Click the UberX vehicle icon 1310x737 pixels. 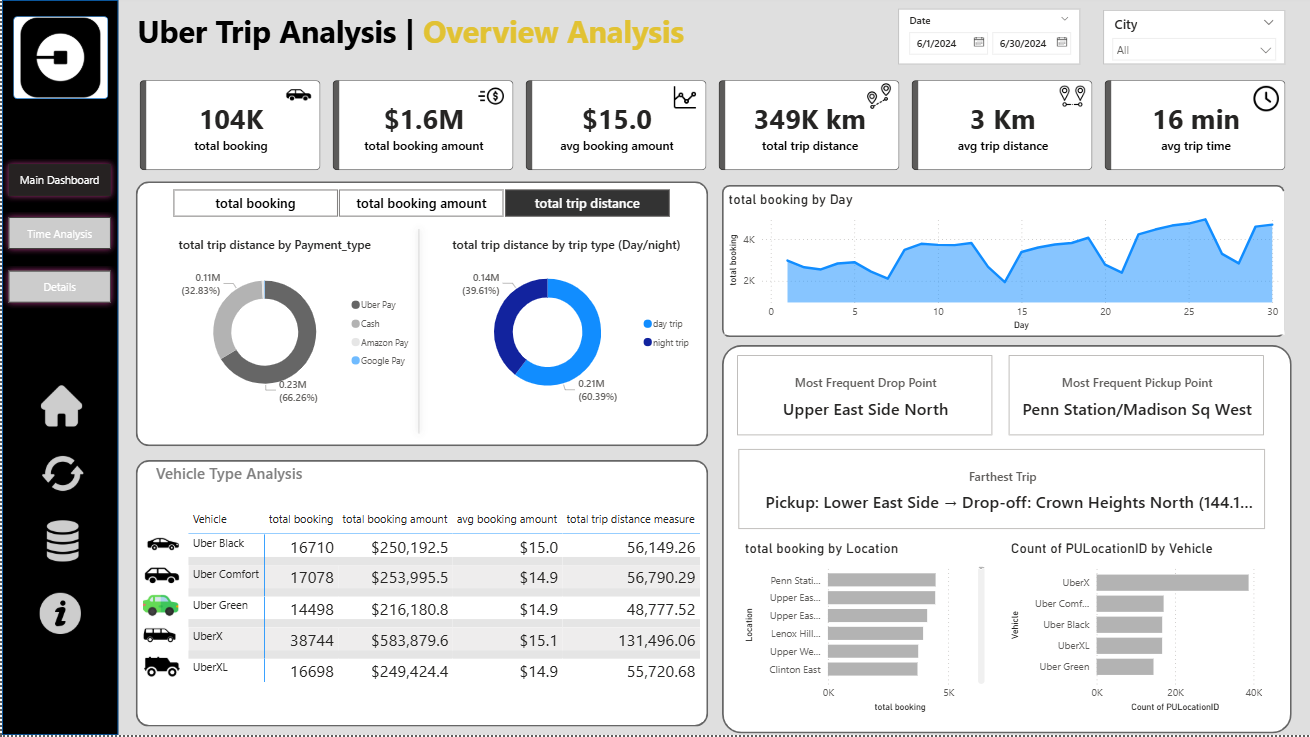tap(160, 635)
